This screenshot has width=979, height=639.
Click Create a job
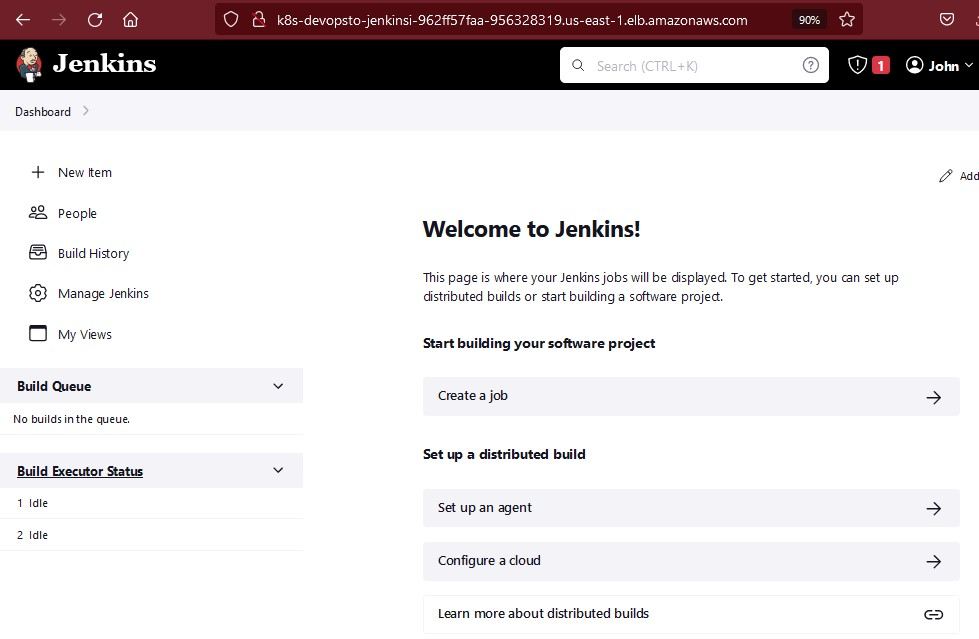691,396
